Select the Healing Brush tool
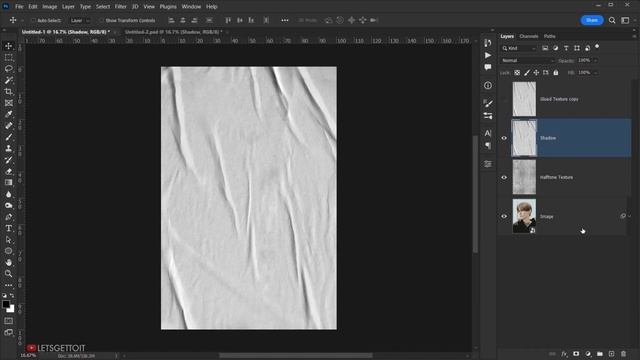 pyautogui.click(x=9, y=126)
